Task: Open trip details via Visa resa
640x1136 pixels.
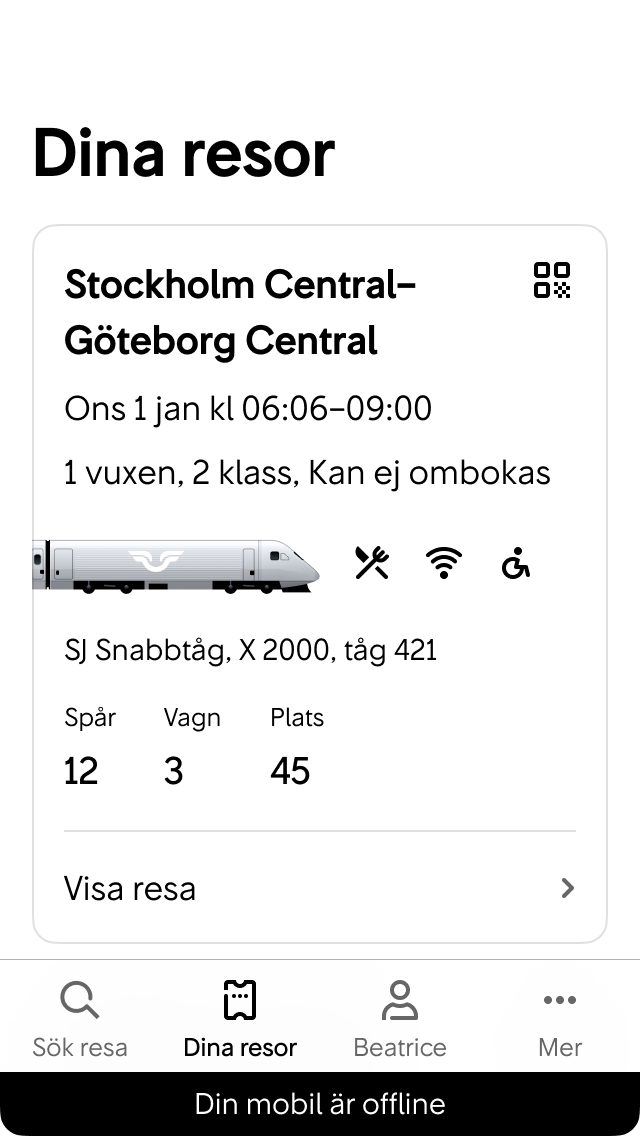Action: pos(130,888)
